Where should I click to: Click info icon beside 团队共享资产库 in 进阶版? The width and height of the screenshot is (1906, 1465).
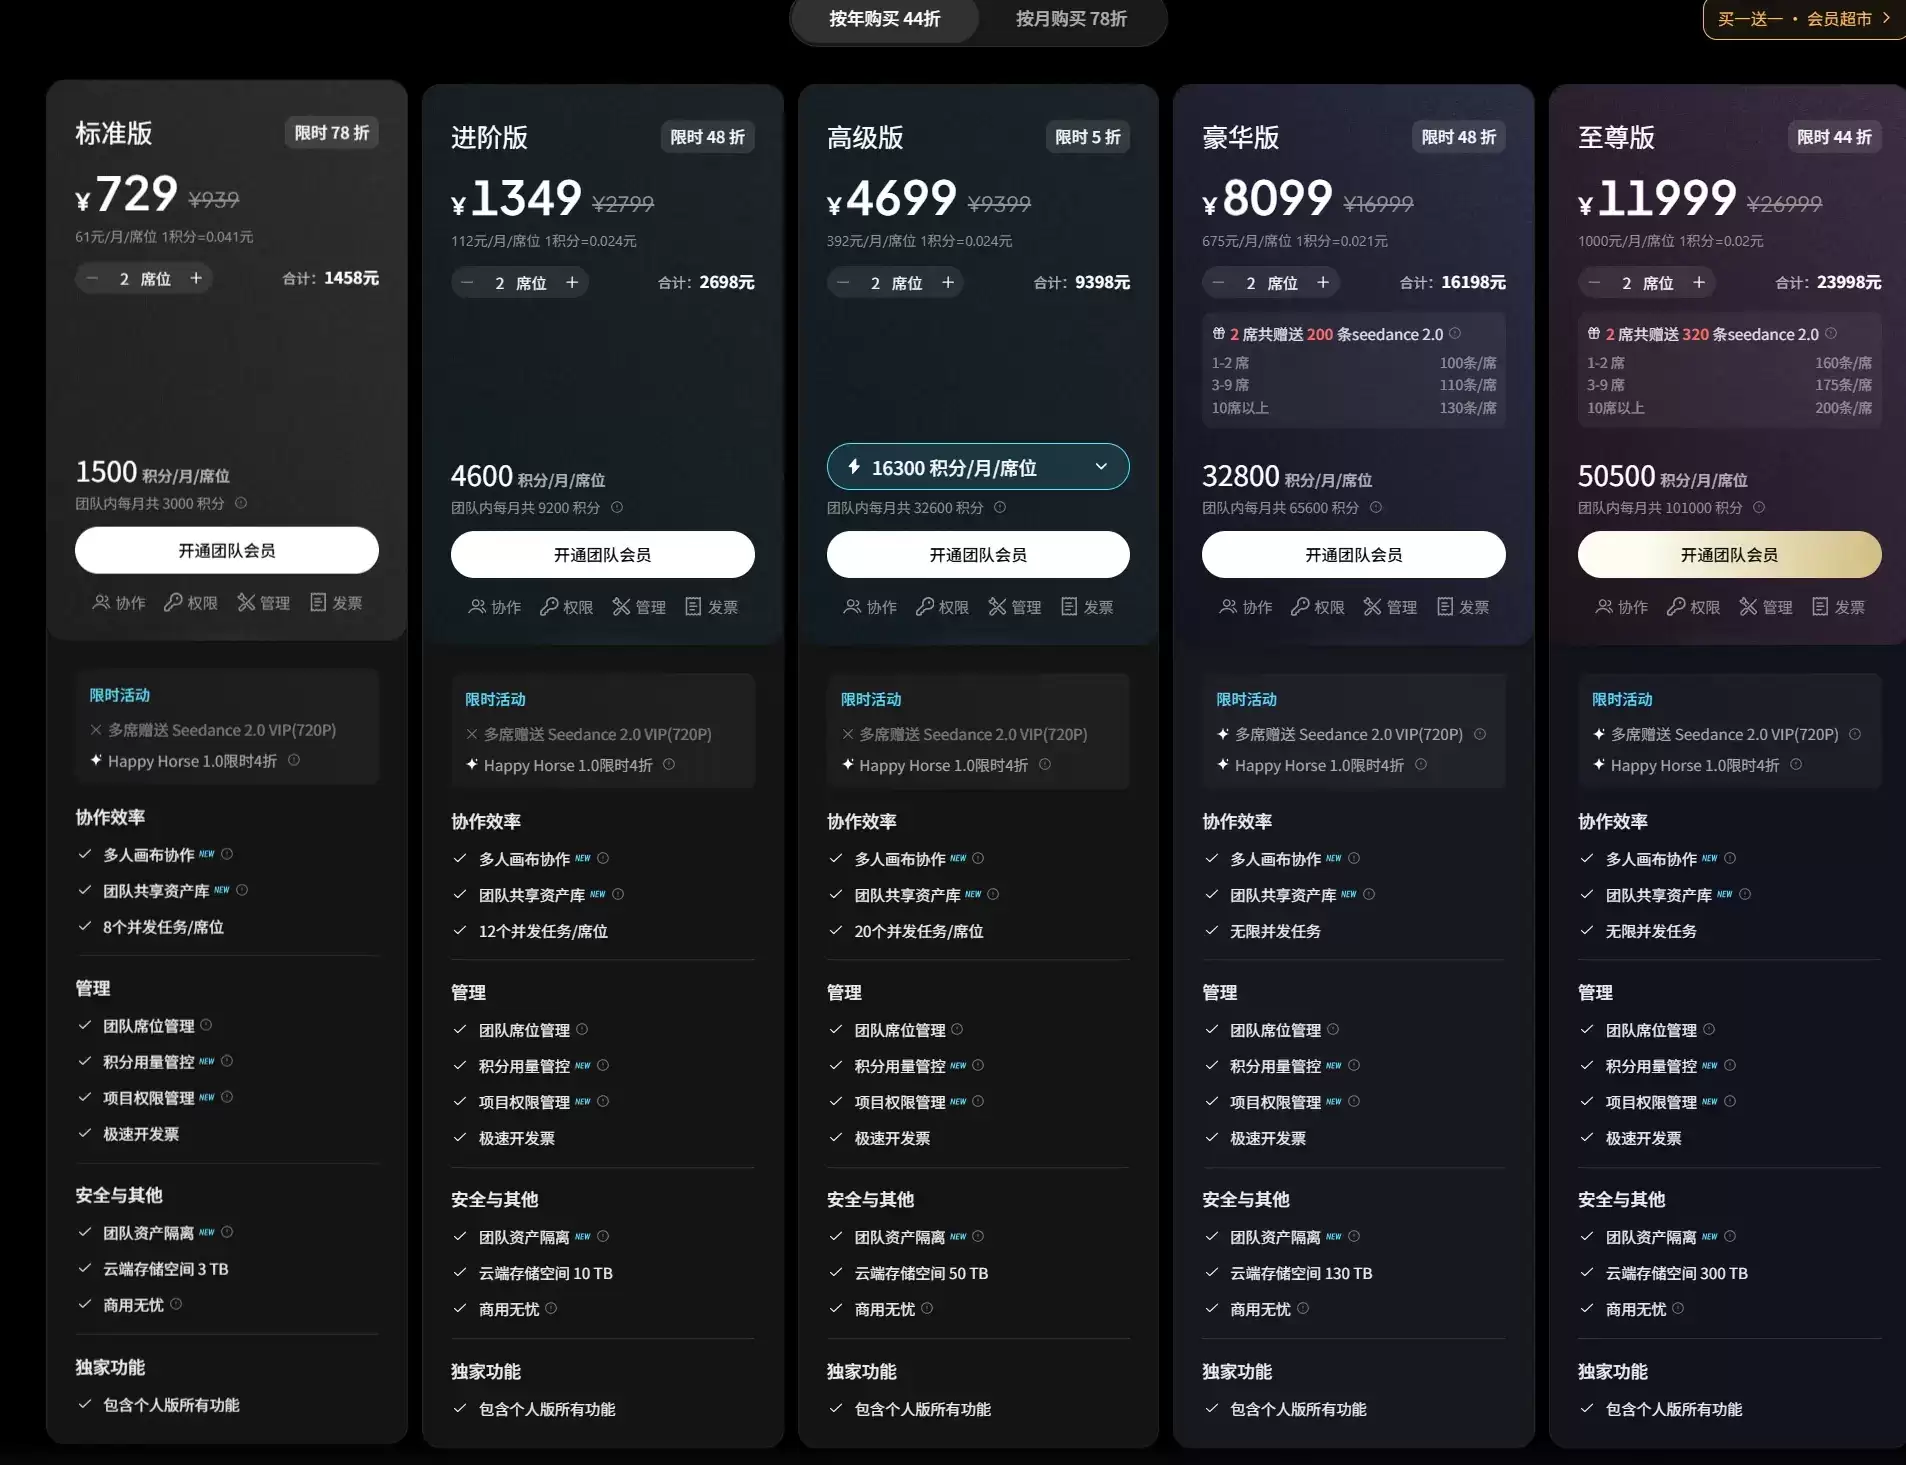point(618,894)
